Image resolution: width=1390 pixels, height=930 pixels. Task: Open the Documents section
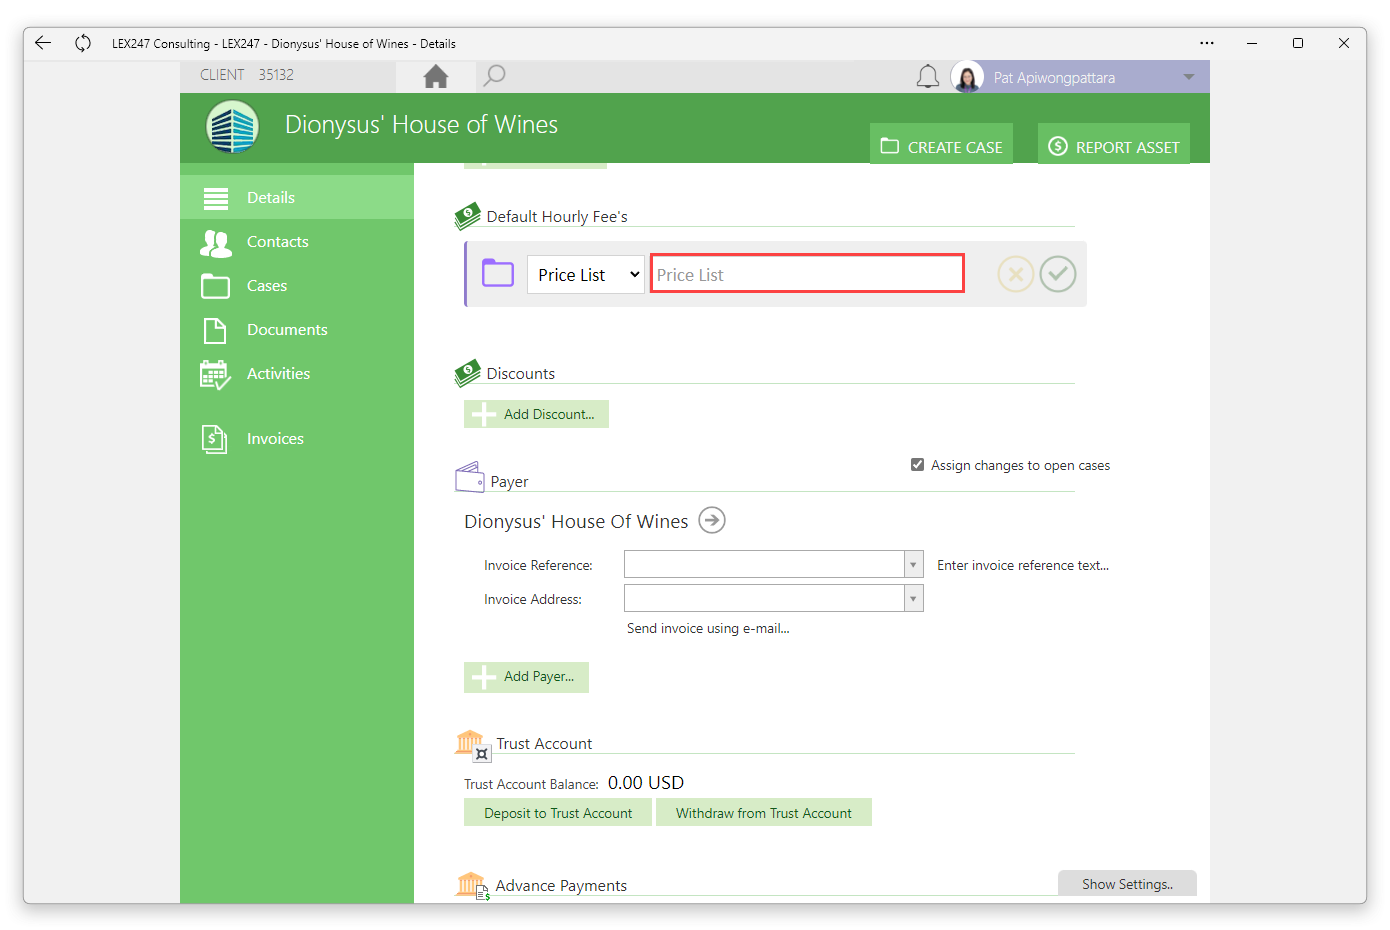click(x=297, y=329)
